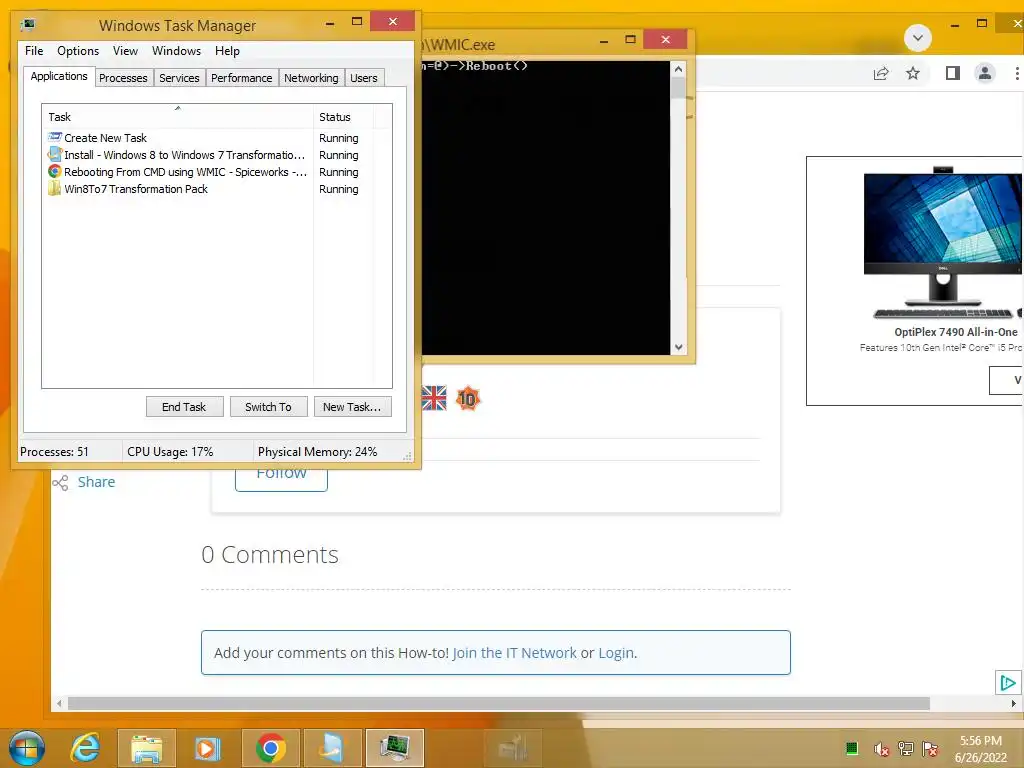Click the Share link on the page
1024x768 pixels.
[96, 482]
